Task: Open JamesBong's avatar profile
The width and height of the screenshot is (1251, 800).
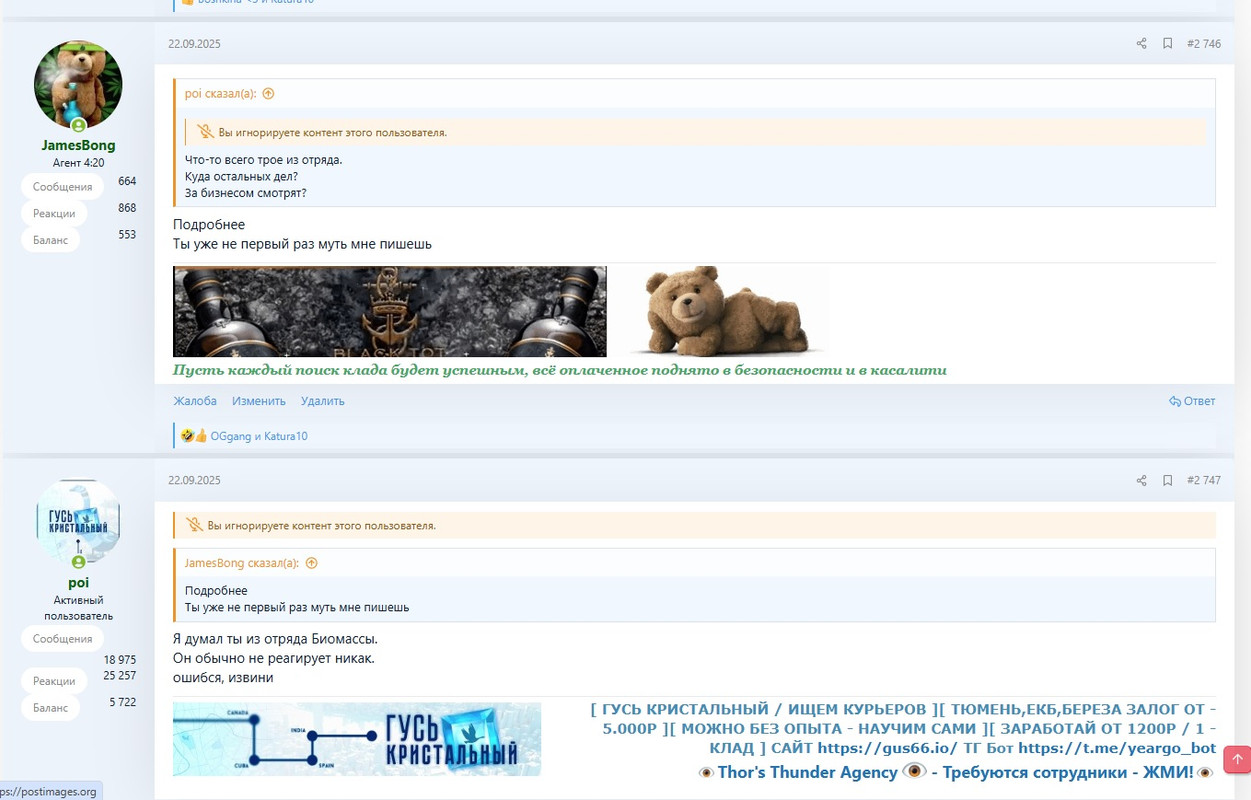Action: [x=78, y=85]
